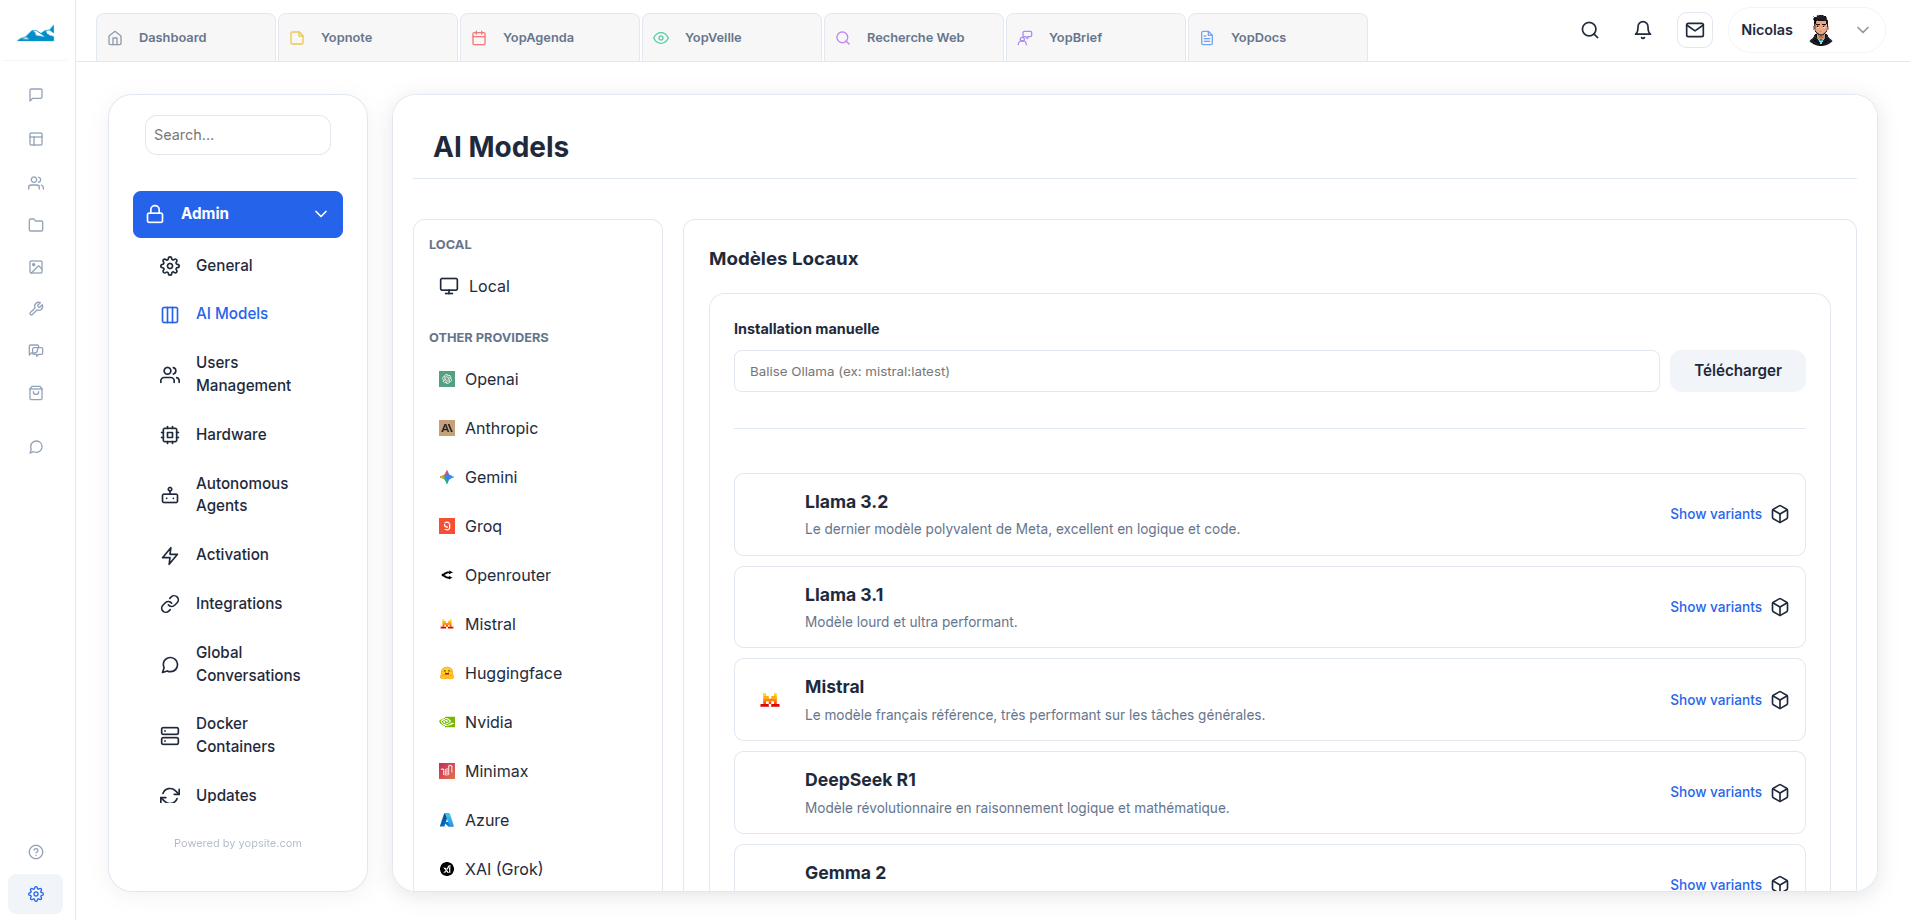Click the Docker Containers server icon
Screen dimensions: 1910x920
point(170,736)
